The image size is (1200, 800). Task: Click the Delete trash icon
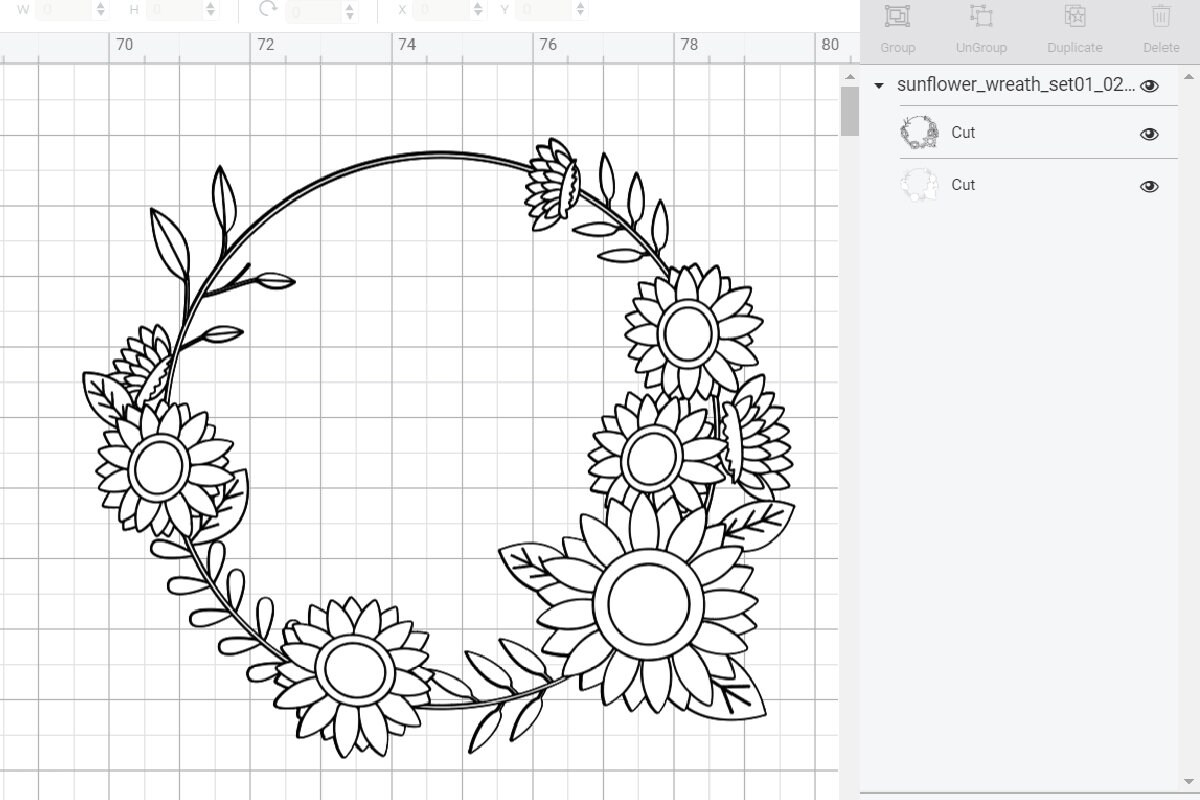[x=1160, y=17]
